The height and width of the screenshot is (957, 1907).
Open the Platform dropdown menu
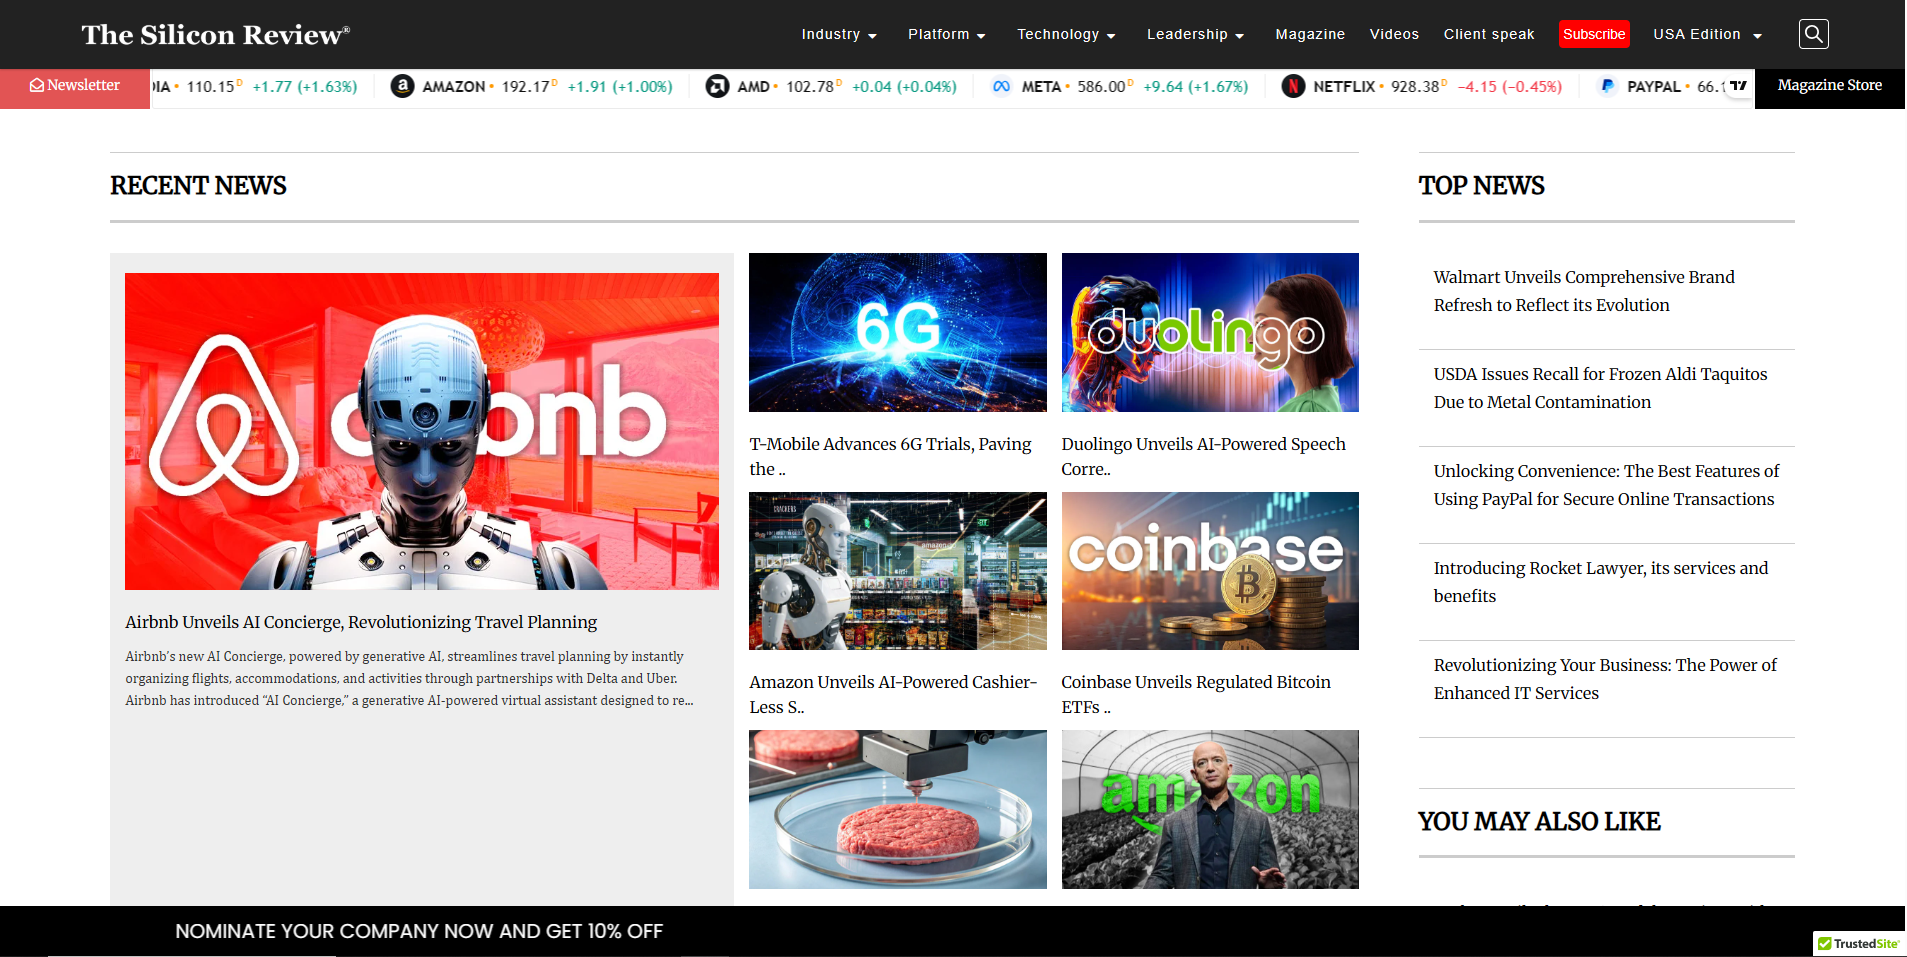(946, 34)
